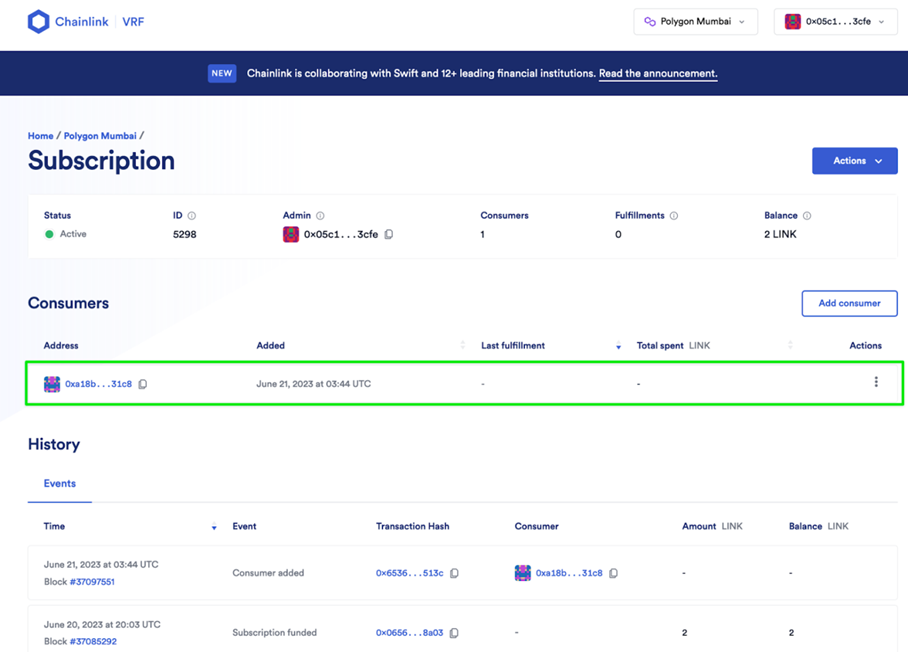The image size is (908, 652).
Task: Sort consumers by Added column
Action: [462, 345]
